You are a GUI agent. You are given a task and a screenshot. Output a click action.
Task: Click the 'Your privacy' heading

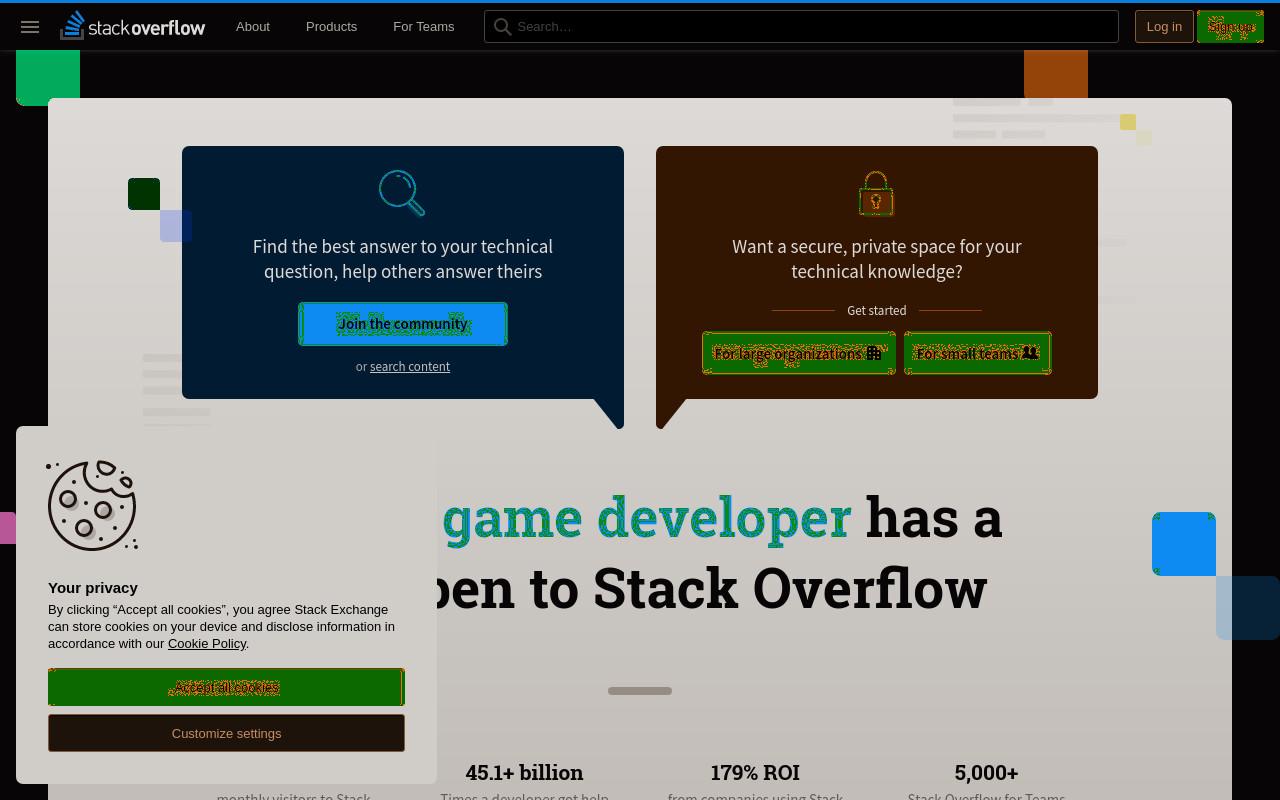[93, 588]
